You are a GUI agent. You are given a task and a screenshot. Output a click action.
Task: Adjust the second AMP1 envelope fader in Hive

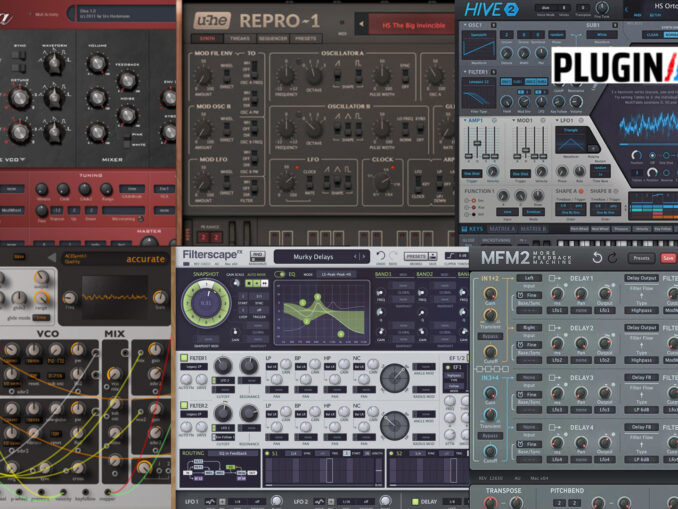477,144
